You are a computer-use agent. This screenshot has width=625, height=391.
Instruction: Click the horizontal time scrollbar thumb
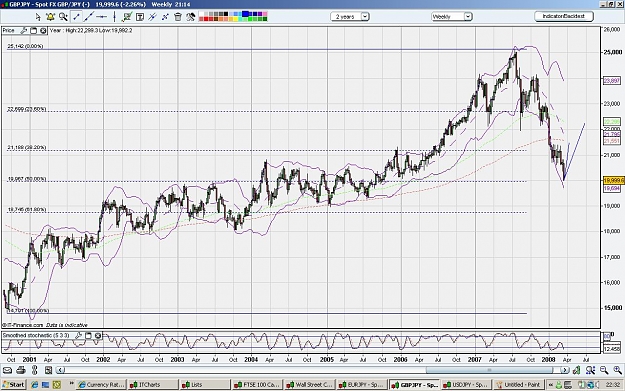click(x=490, y=370)
